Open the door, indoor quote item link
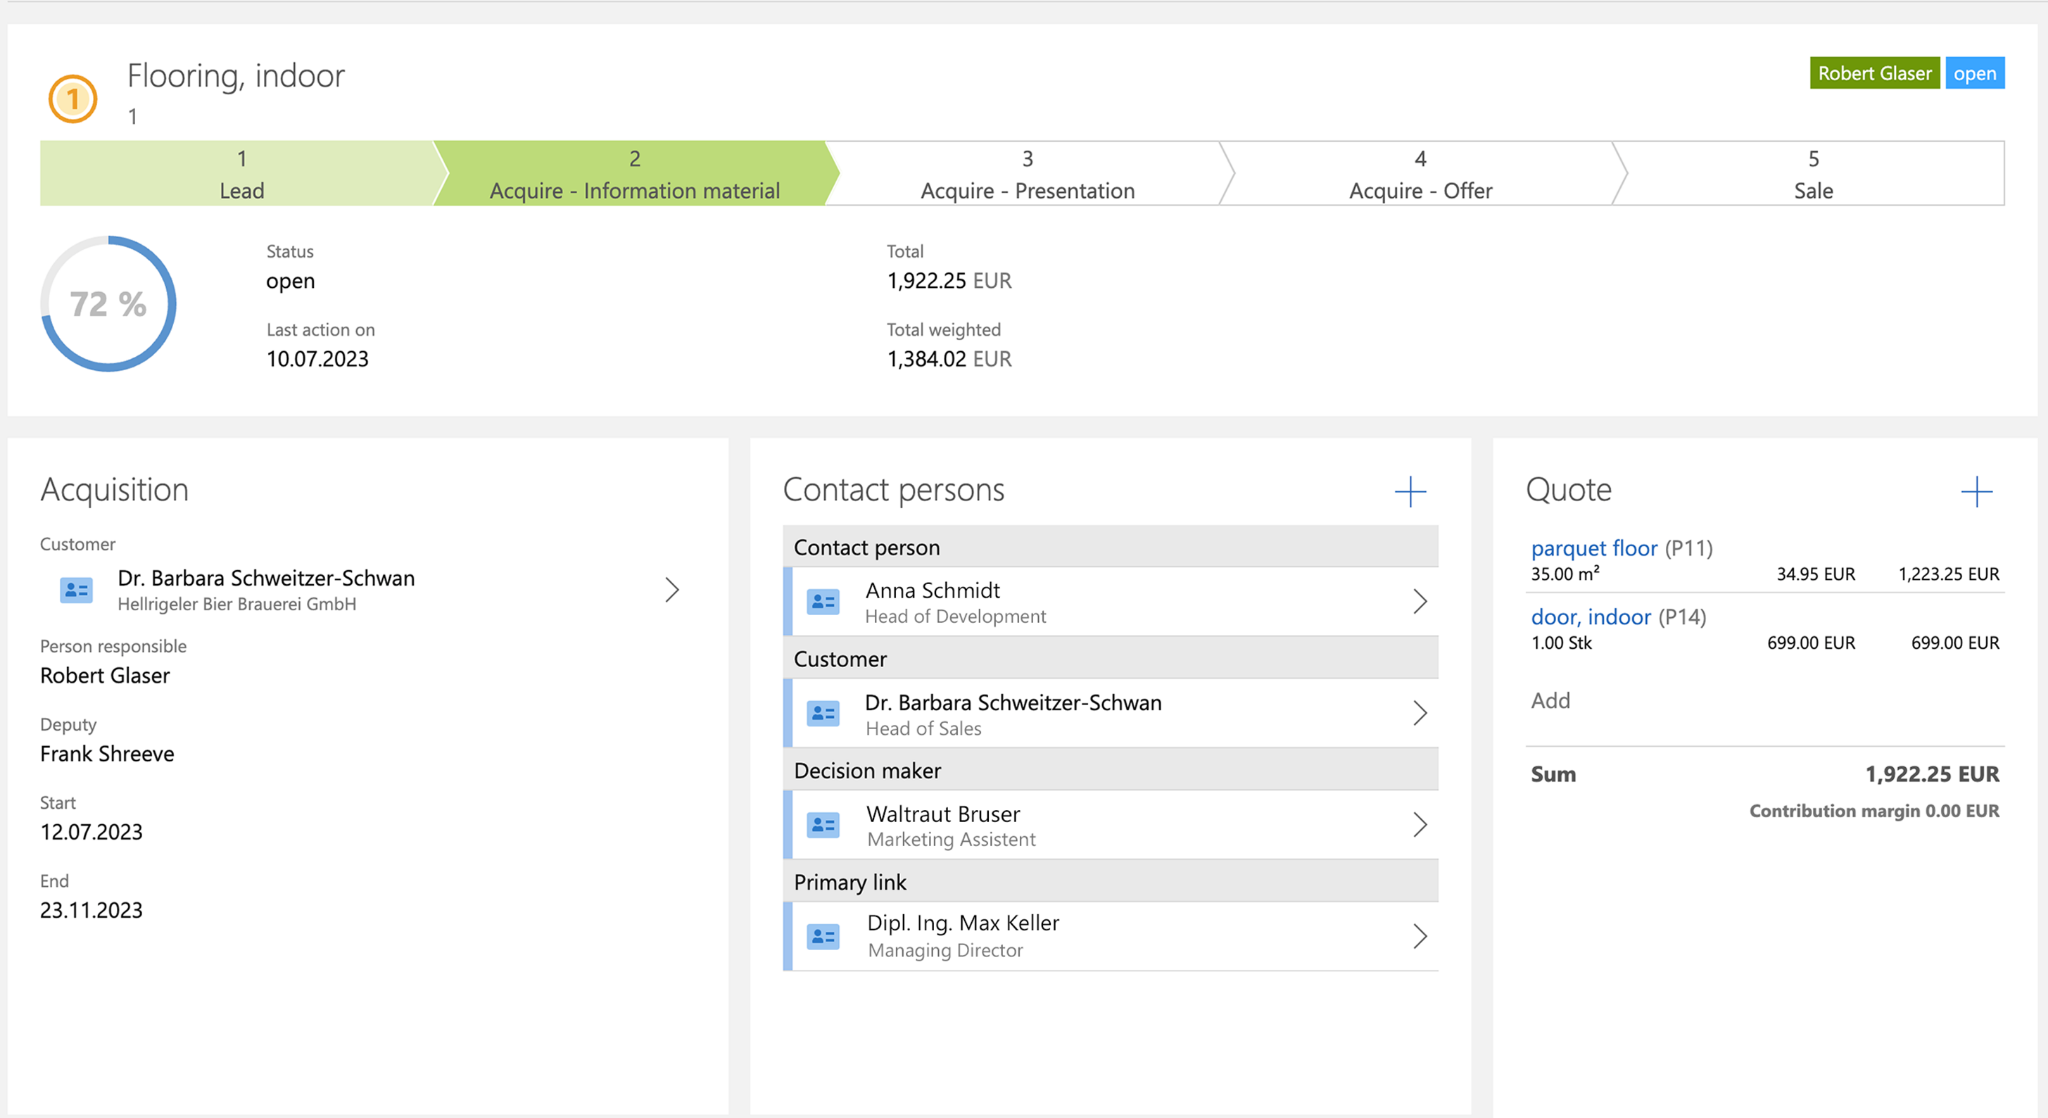The image size is (2048, 1118). (x=1591, y=617)
